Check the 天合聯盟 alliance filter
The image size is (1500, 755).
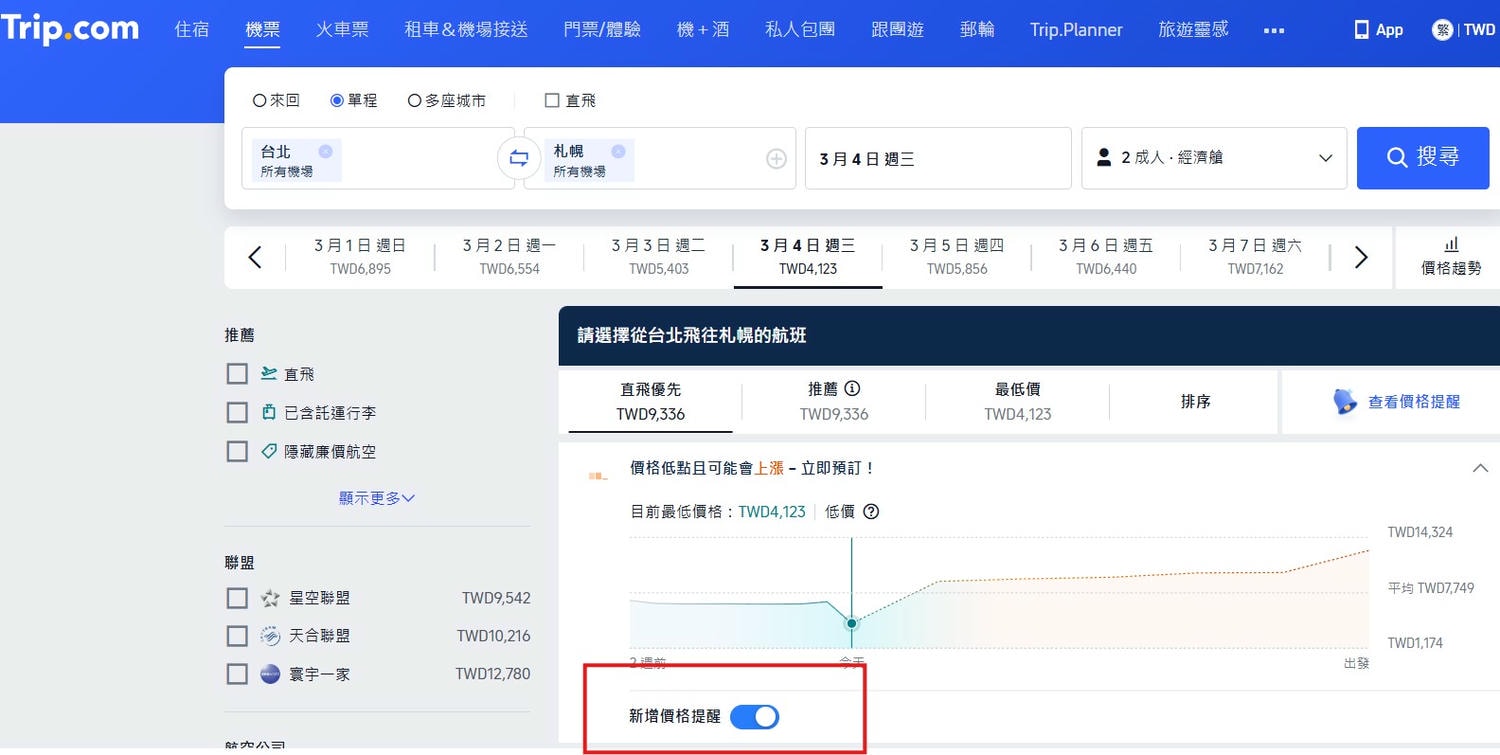tap(237, 636)
